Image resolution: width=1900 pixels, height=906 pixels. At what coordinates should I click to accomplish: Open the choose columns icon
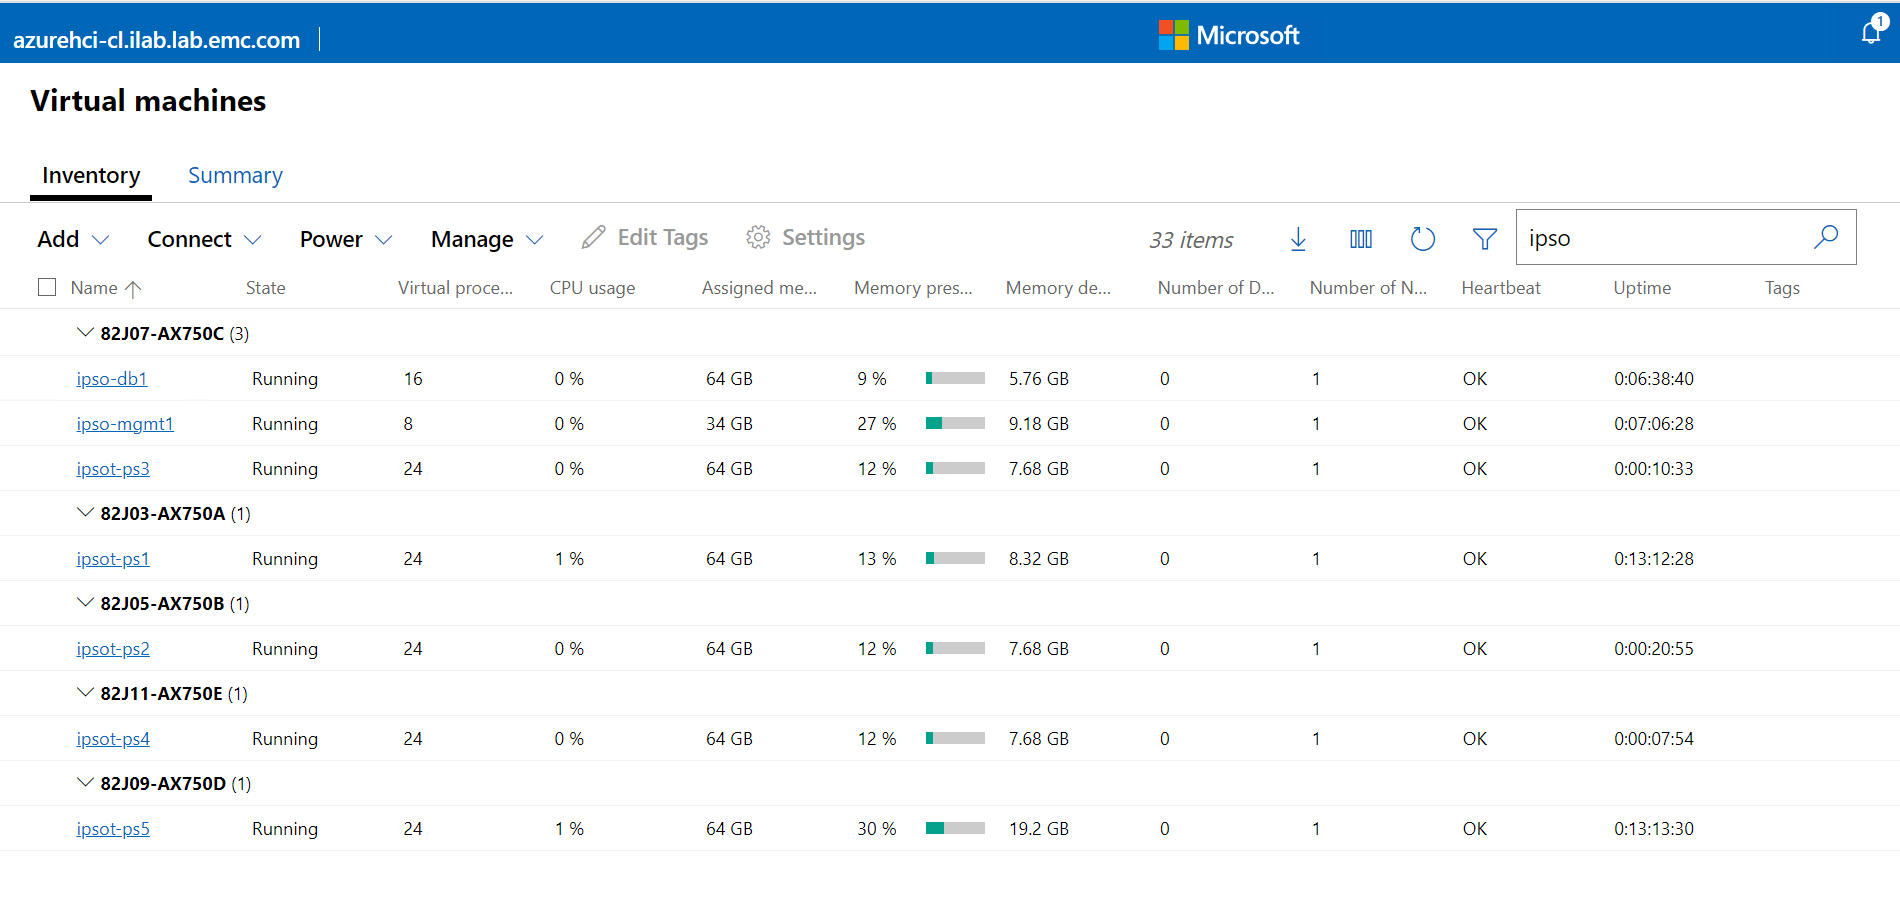click(x=1361, y=239)
